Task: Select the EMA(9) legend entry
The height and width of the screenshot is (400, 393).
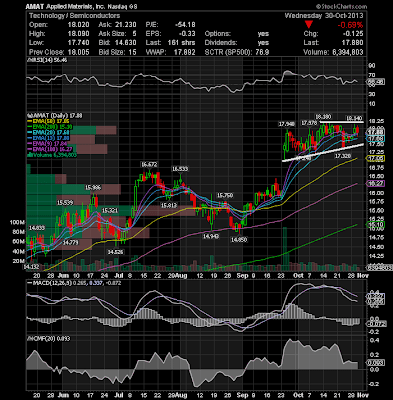Action: 47,144
